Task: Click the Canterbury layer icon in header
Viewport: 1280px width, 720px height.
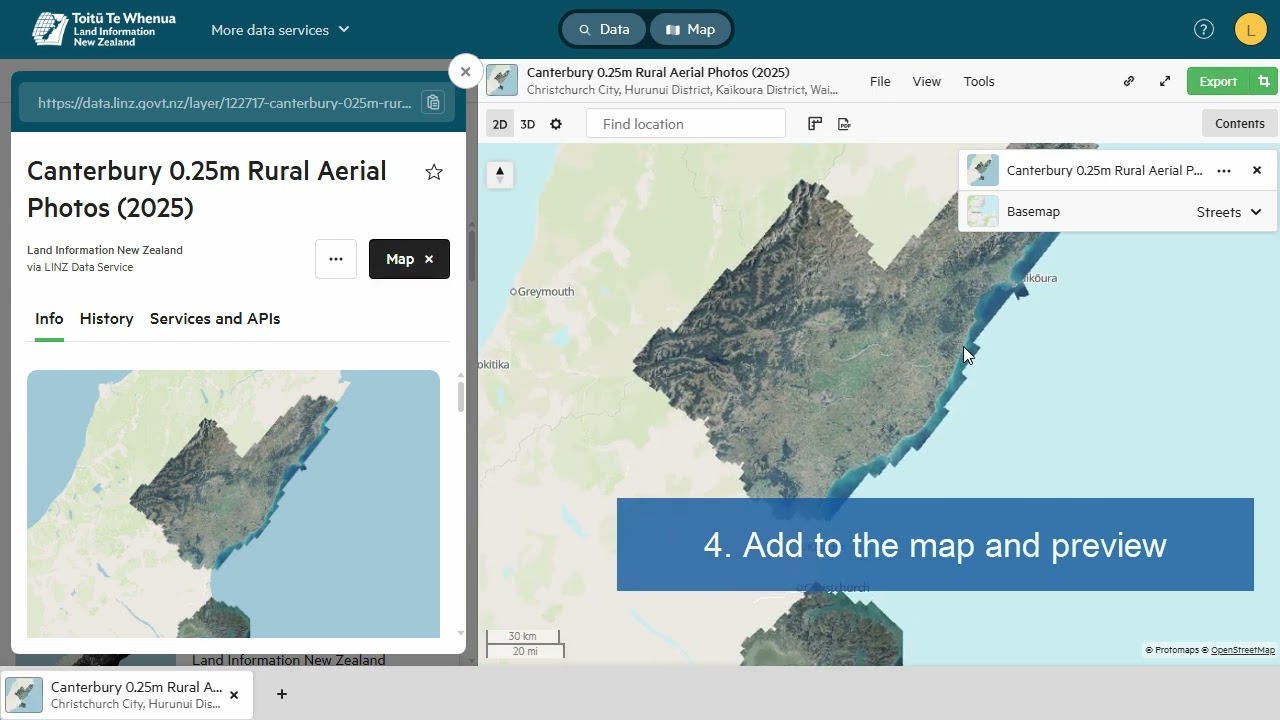Action: click(x=502, y=80)
